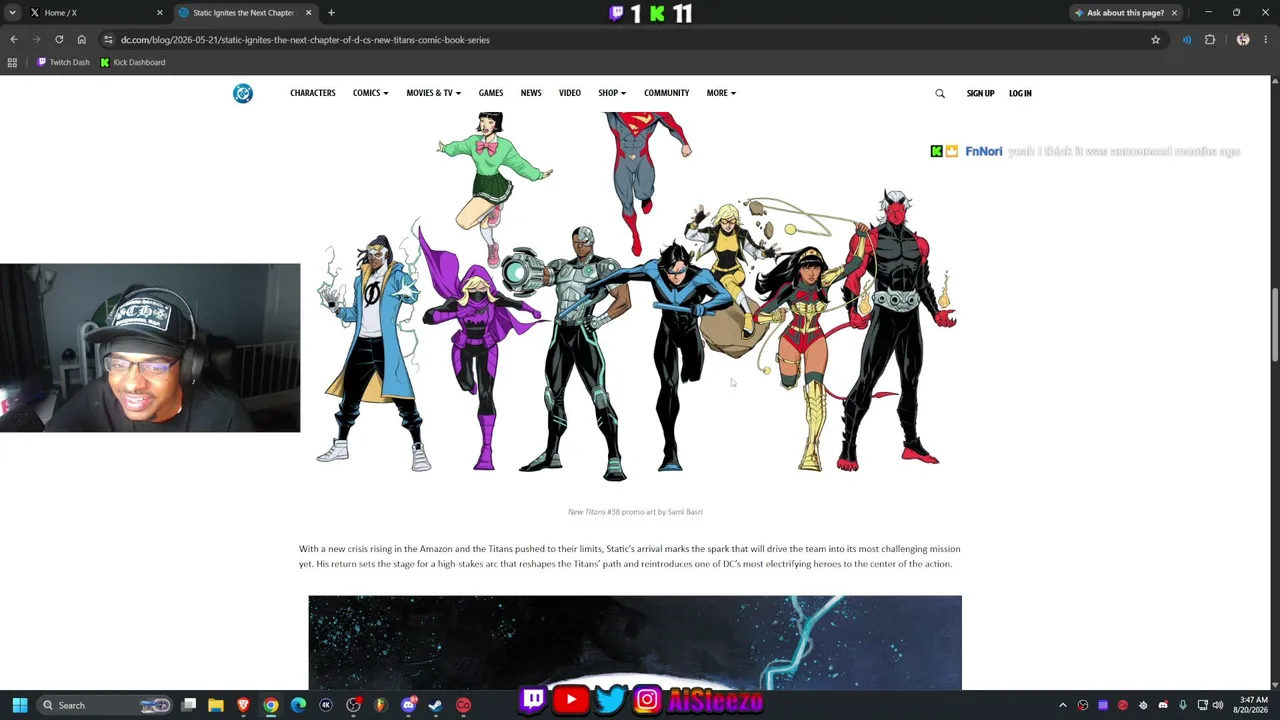Click the page vertical scrollbar thumb
1280x720 pixels.
pos(1275,325)
